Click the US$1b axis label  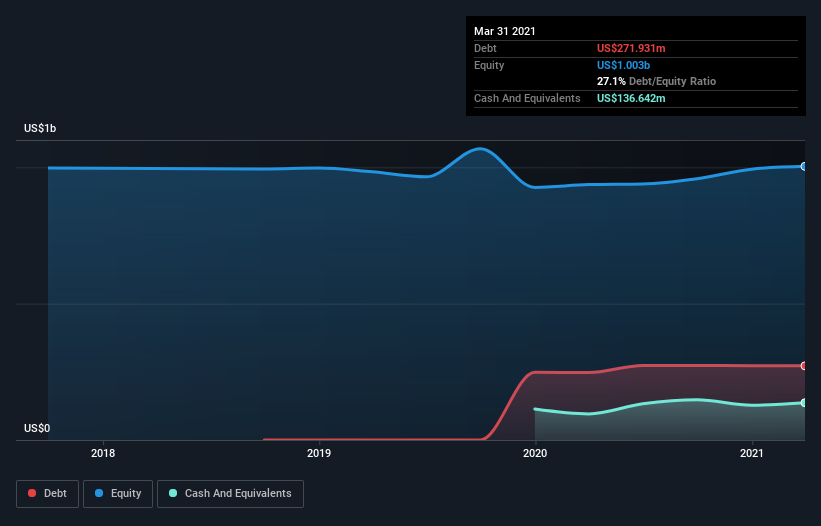point(40,128)
